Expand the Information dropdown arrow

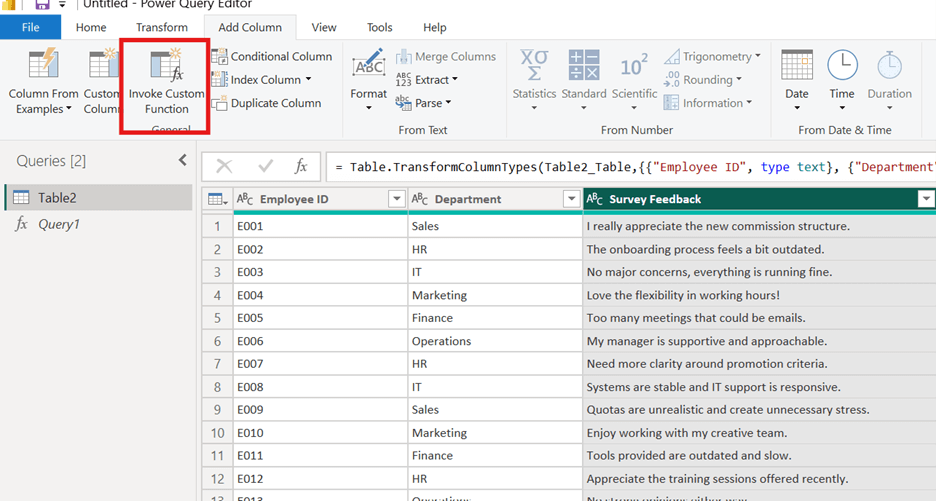tap(749, 102)
